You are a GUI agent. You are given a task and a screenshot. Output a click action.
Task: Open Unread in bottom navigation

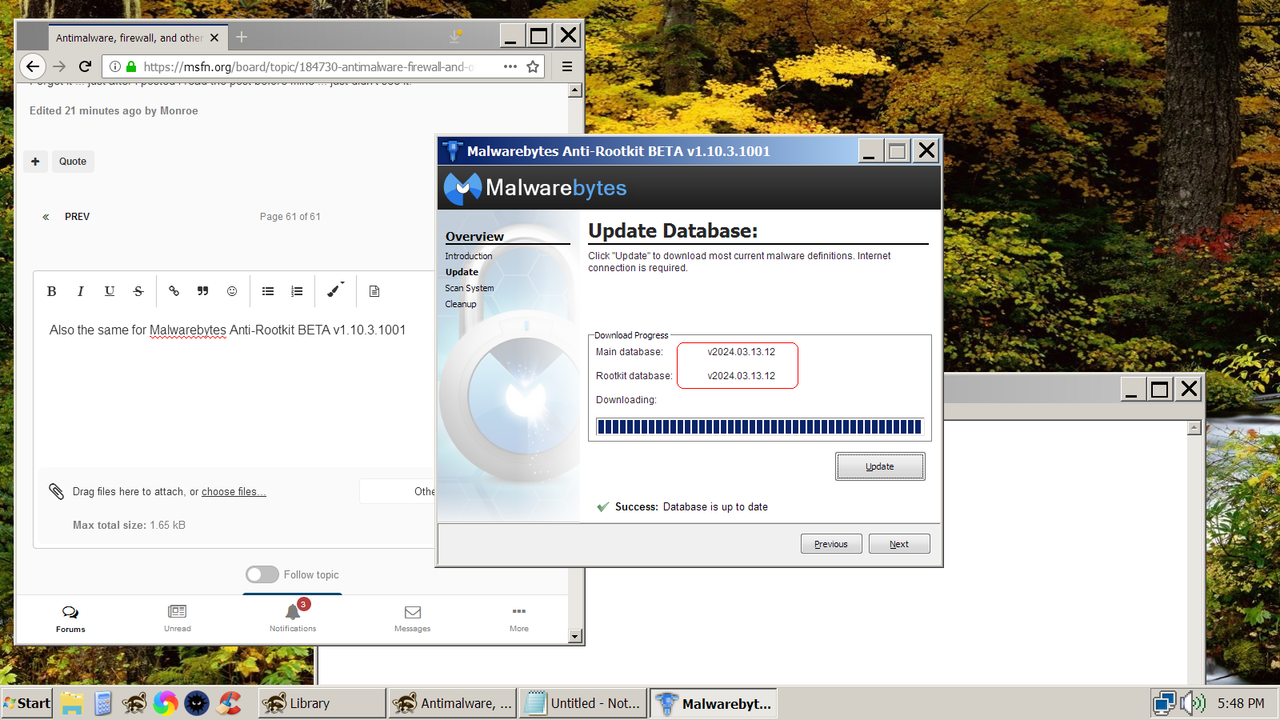coord(177,618)
